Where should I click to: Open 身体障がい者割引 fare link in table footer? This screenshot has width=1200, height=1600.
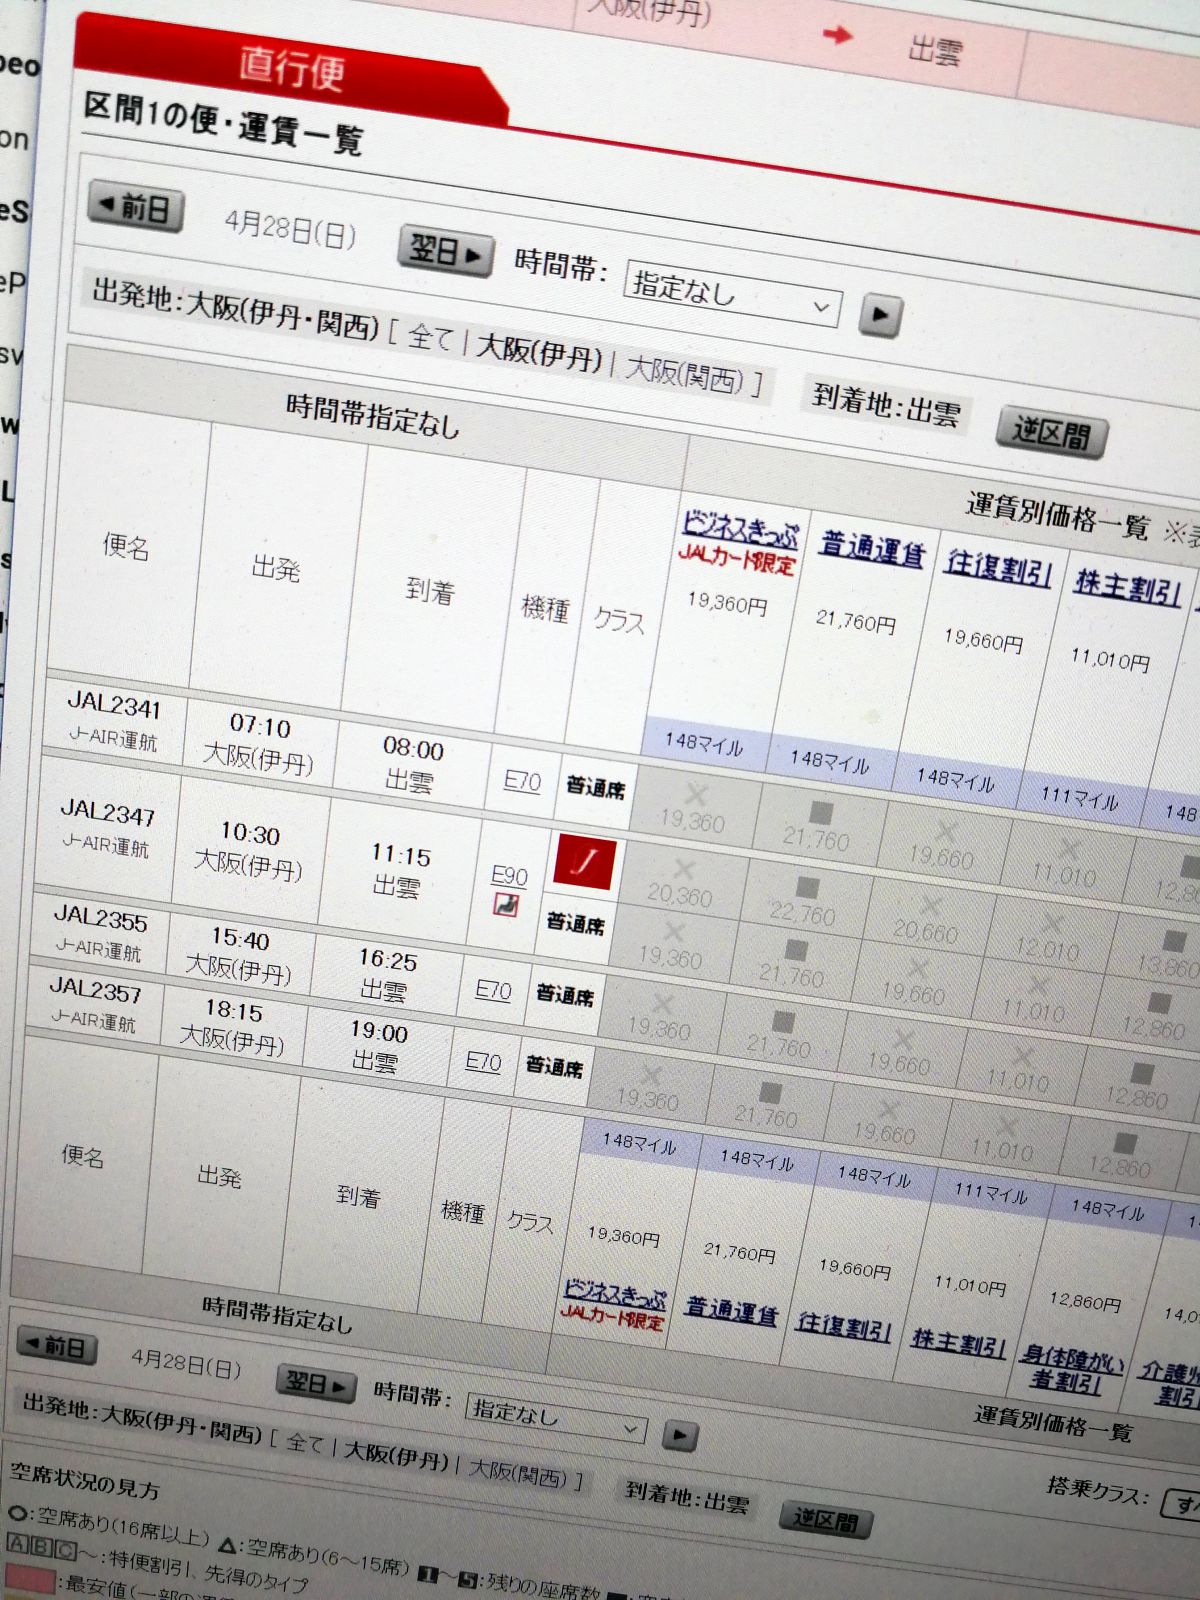1070,1369
